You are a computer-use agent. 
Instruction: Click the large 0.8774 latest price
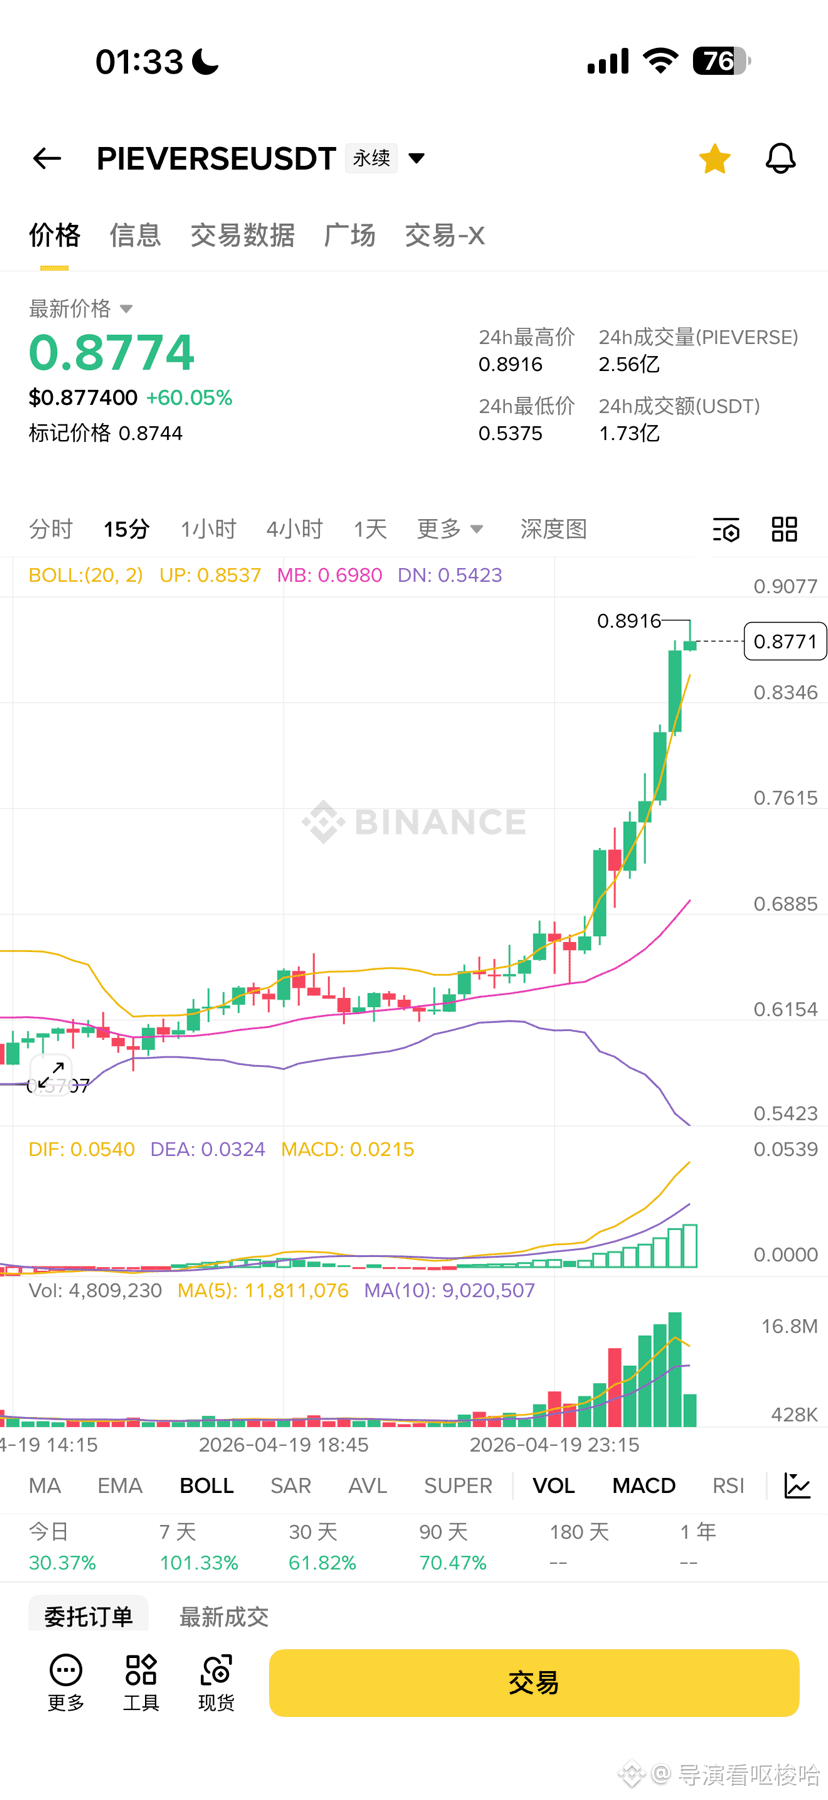[112, 352]
